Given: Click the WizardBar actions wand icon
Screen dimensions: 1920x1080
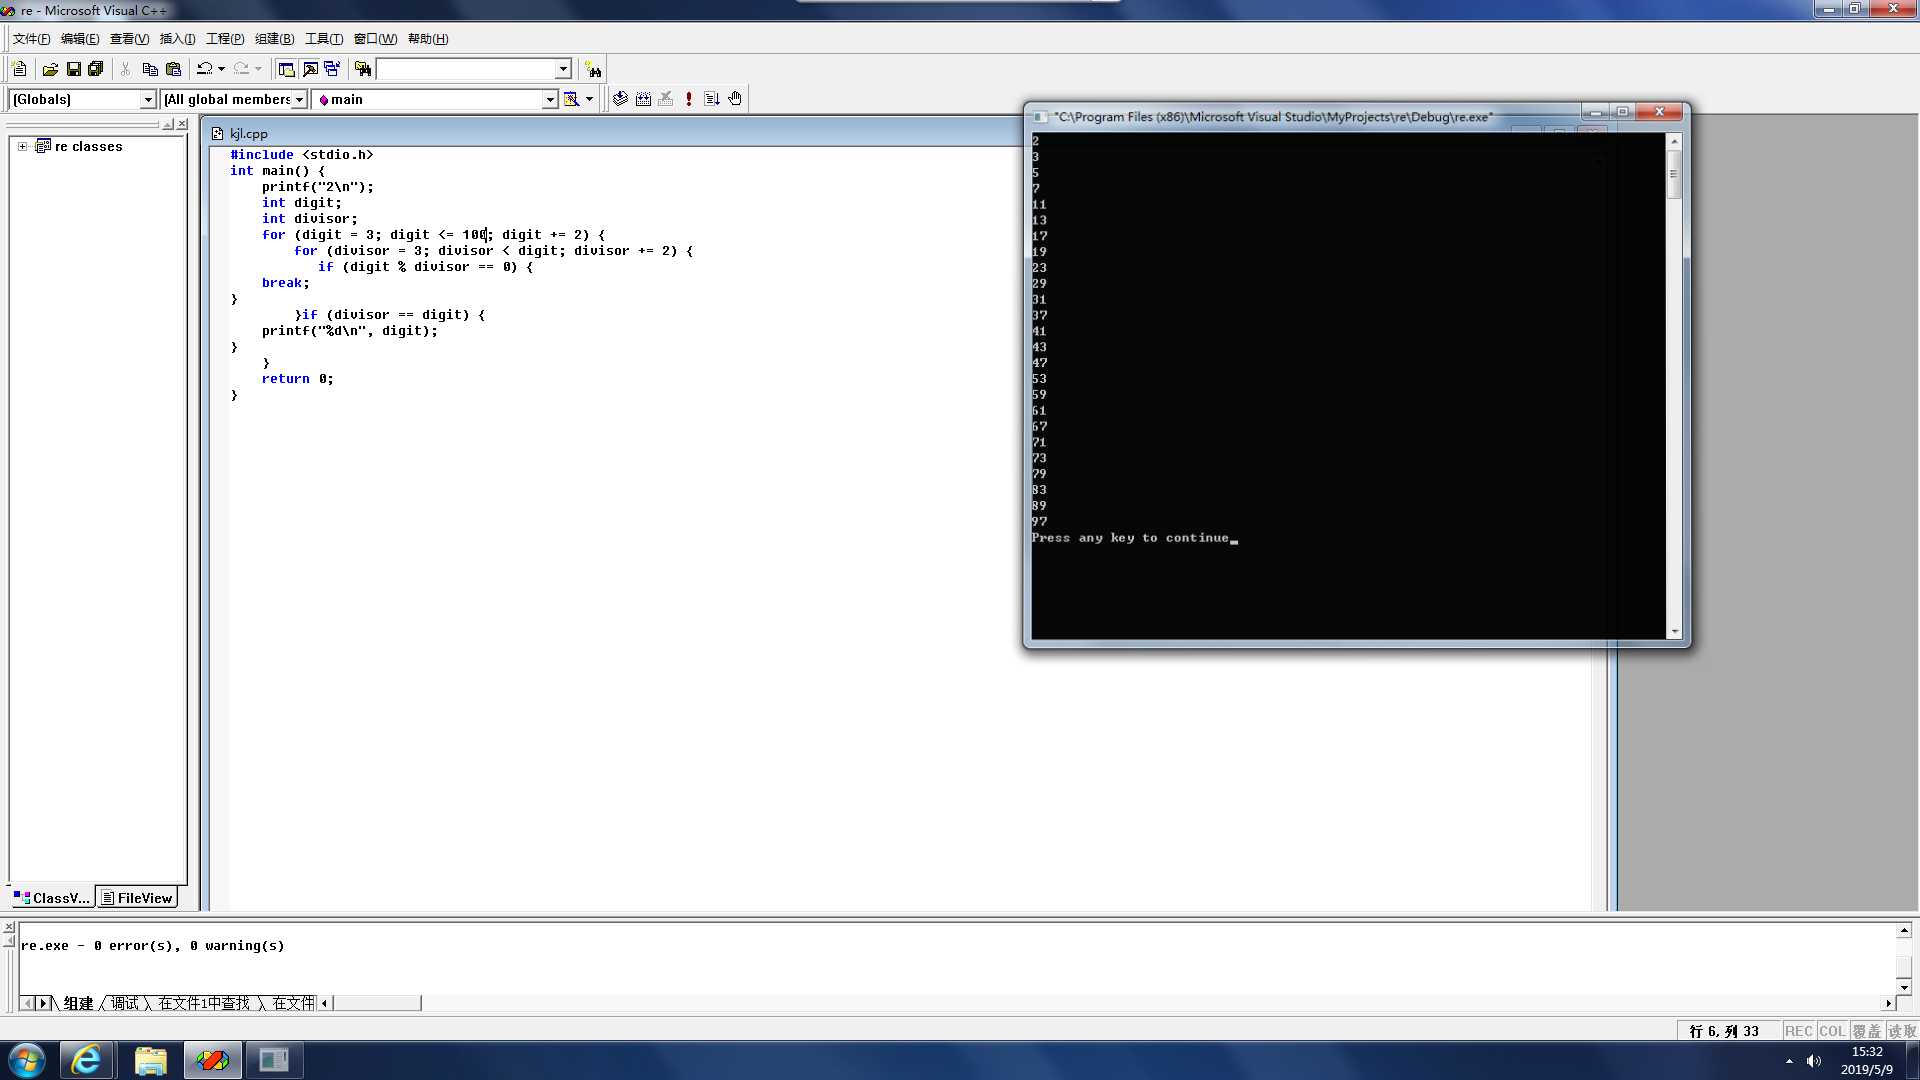Looking at the screenshot, I should click(x=571, y=99).
